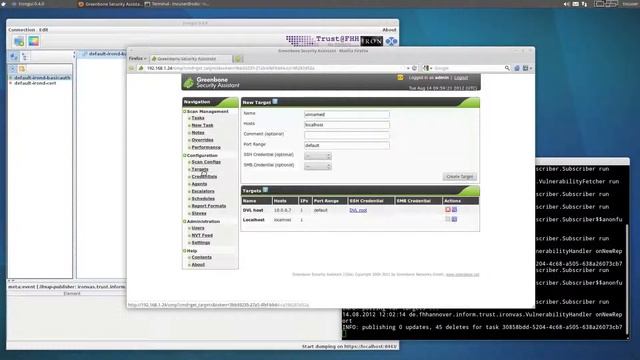Click the greyed trash icon for Localhost
Viewport: 640px width, 360px height.
point(448,219)
